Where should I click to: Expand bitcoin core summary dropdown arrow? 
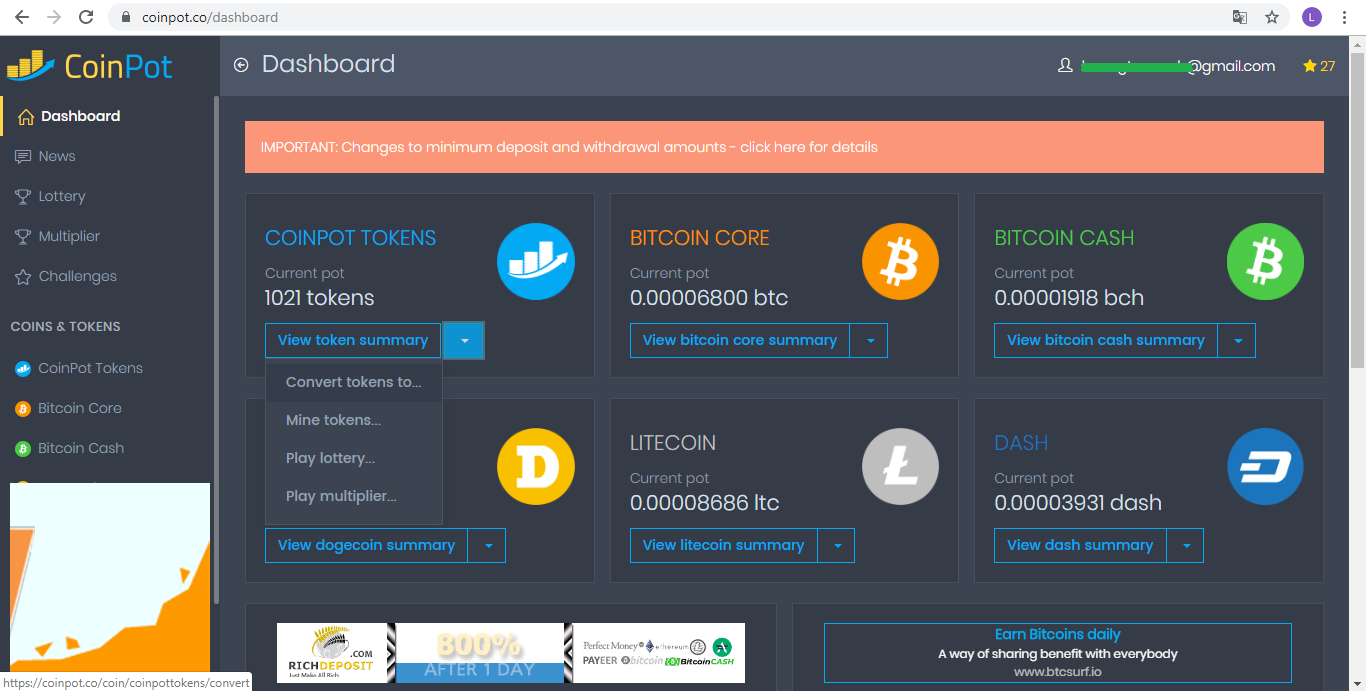pyautogui.click(x=869, y=340)
